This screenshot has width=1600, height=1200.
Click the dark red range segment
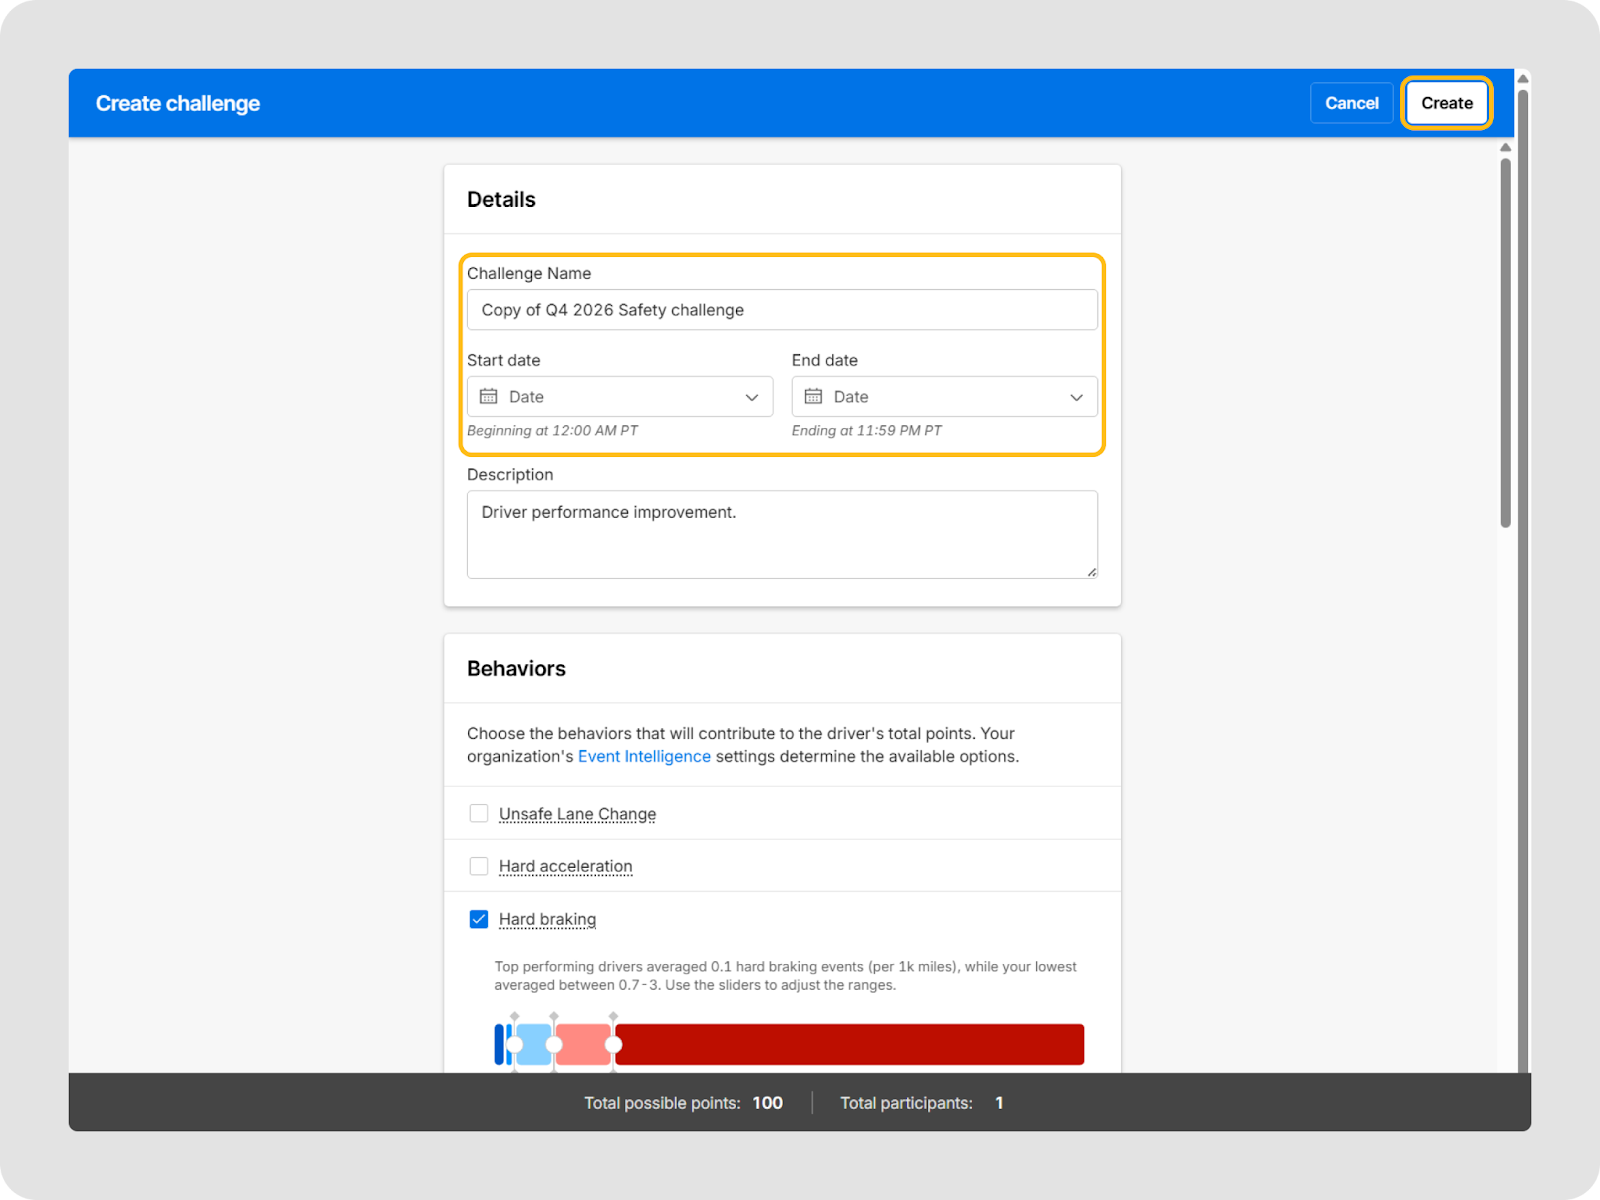click(x=850, y=1044)
